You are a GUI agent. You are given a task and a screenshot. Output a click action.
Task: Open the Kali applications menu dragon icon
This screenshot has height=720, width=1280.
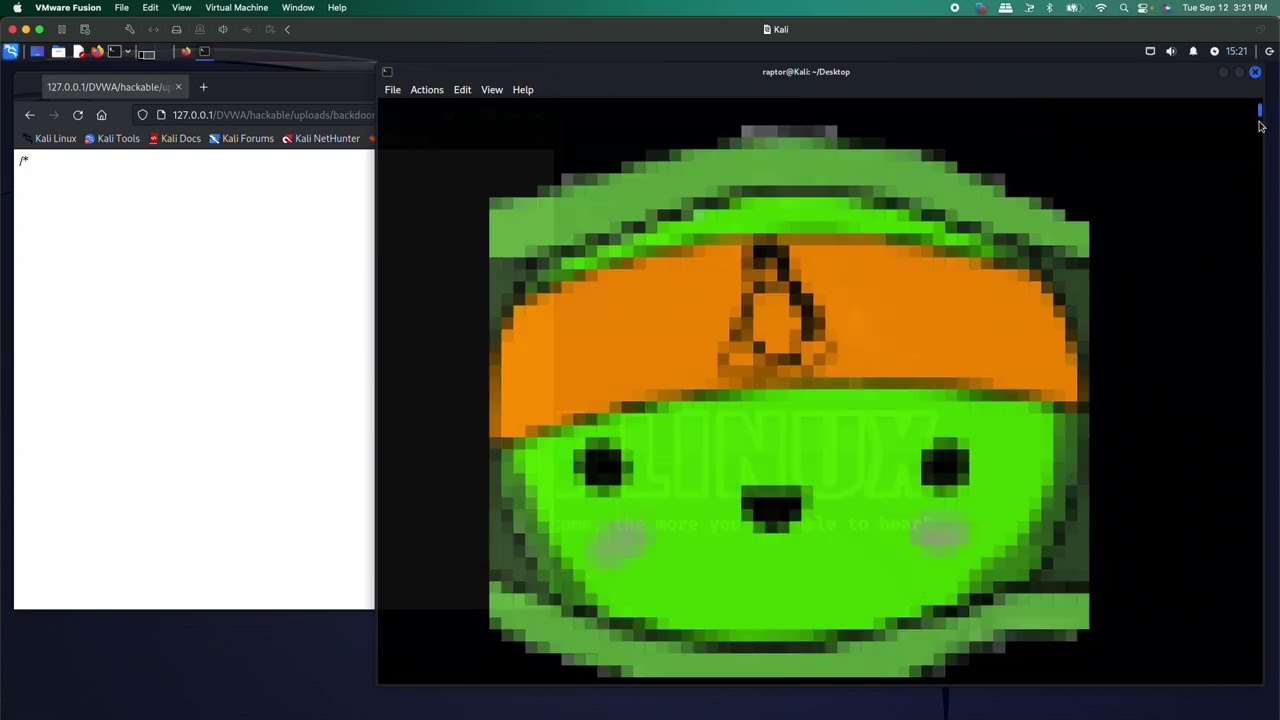click(x=10, y=51)
